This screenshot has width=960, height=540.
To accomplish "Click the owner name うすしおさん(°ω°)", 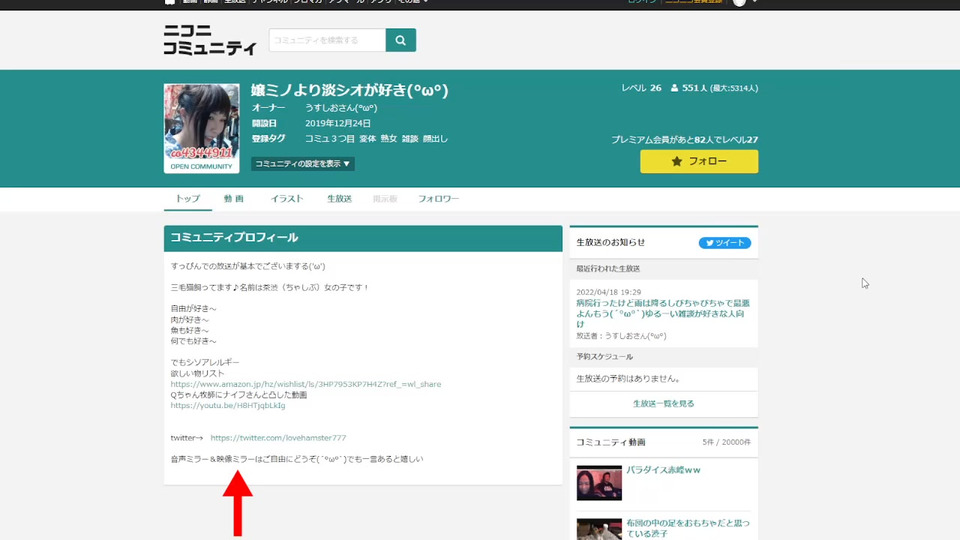I will (341, 108).
